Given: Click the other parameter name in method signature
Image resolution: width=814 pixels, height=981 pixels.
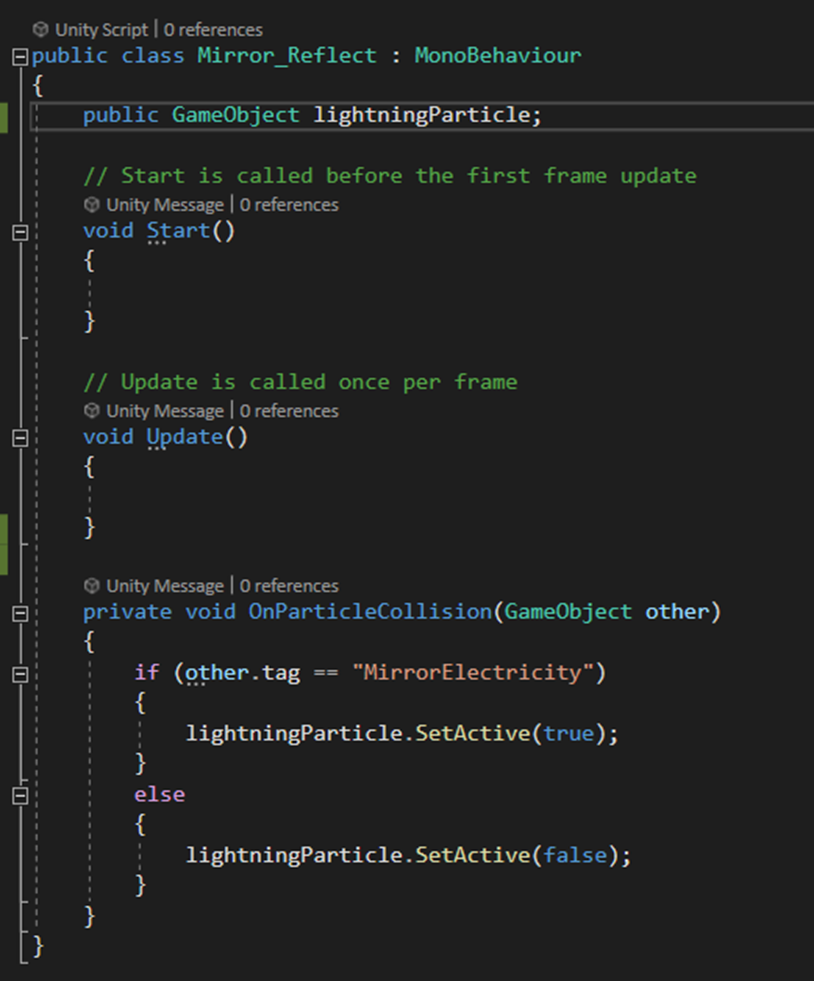Looking at the screenshot, I should [677, 611].
